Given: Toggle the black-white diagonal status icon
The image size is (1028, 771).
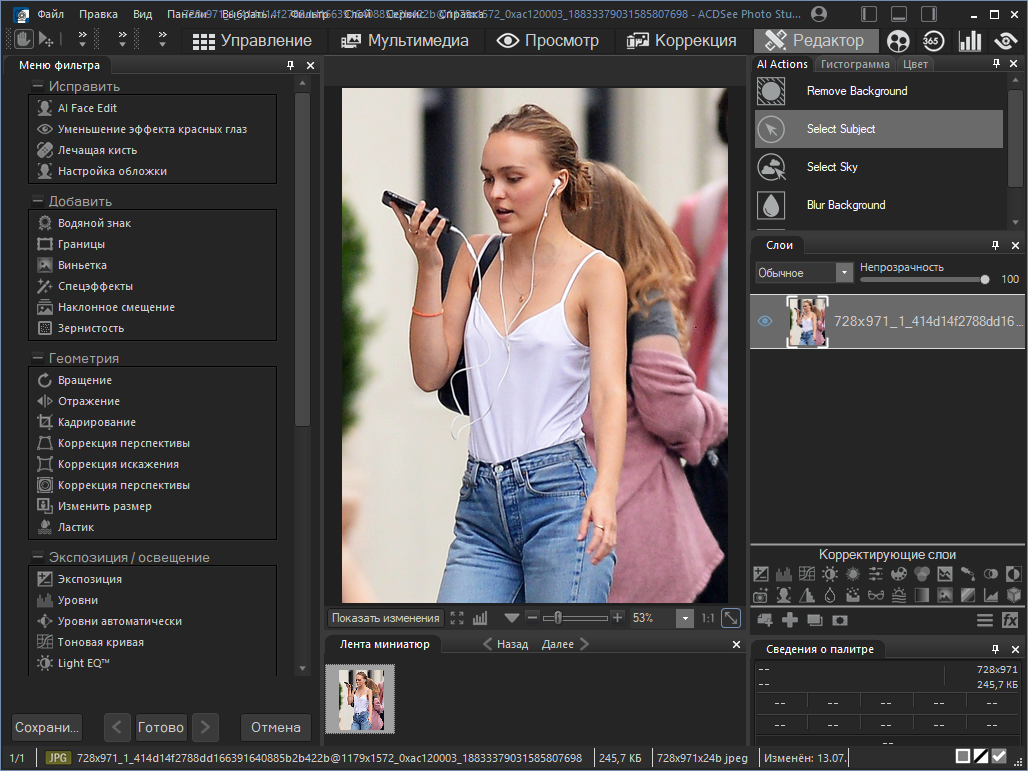Looking at the screenshot, I should coord(981,757).
